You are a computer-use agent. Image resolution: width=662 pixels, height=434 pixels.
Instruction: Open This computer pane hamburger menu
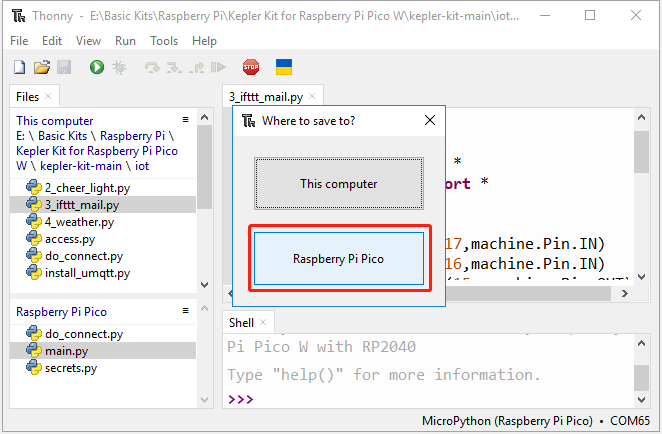[x=185, y=120]
